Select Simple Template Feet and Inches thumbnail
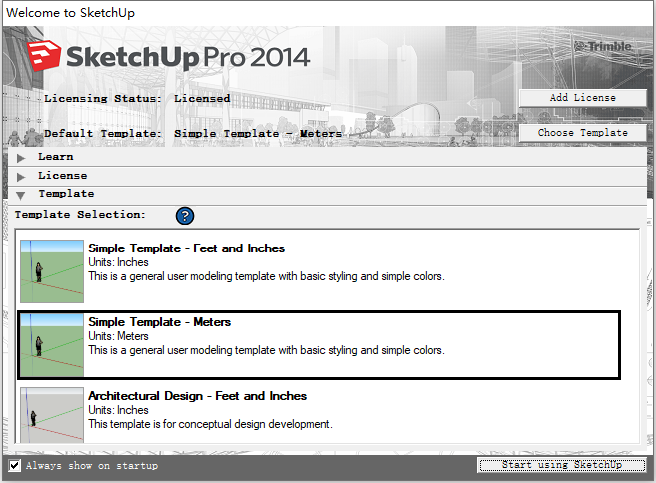The height and width of the screenshot is (483, 656). click(x=52, y=271)
